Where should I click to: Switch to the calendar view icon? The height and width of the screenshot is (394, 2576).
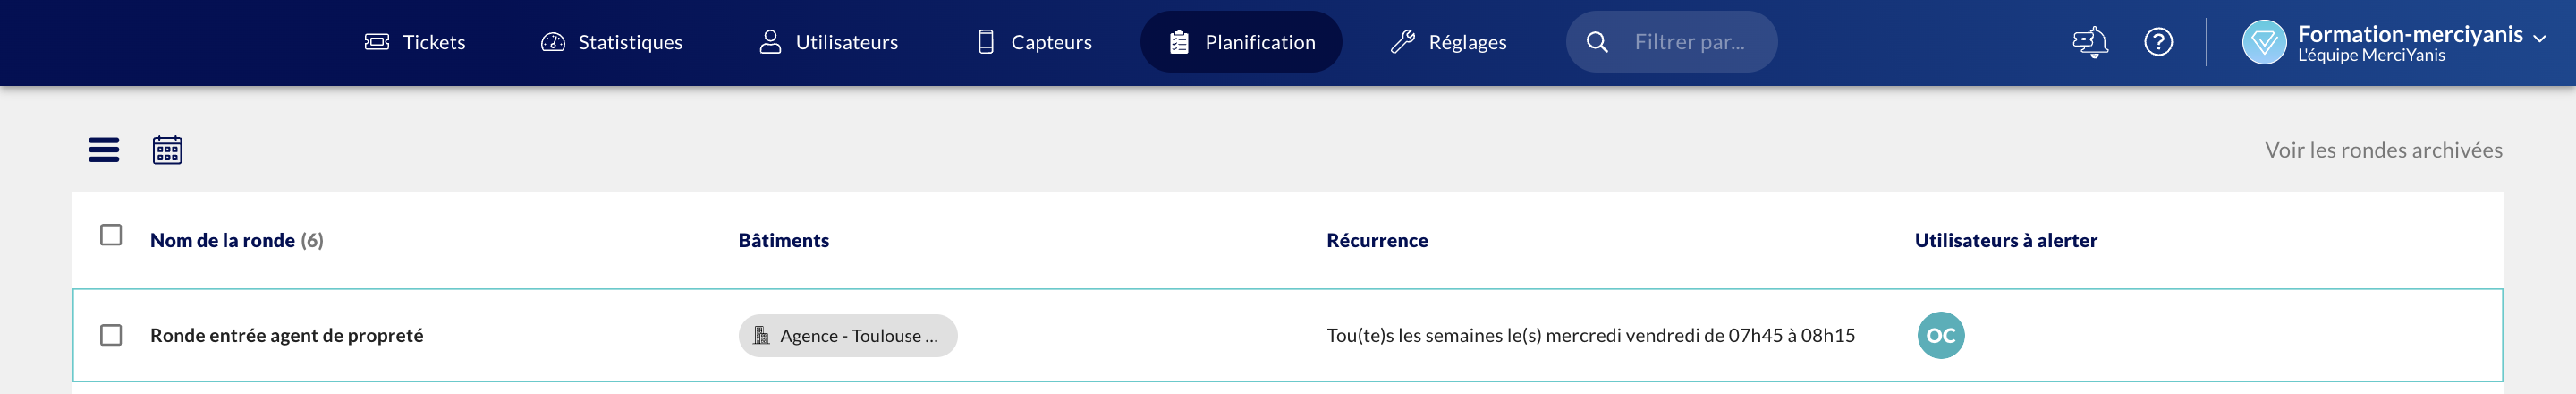point(167,150)
